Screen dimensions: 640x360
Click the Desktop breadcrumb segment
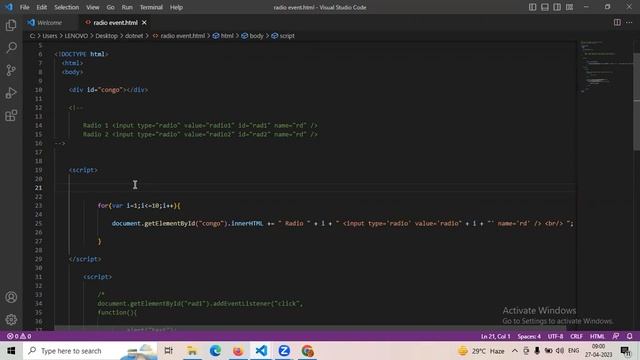107,36
